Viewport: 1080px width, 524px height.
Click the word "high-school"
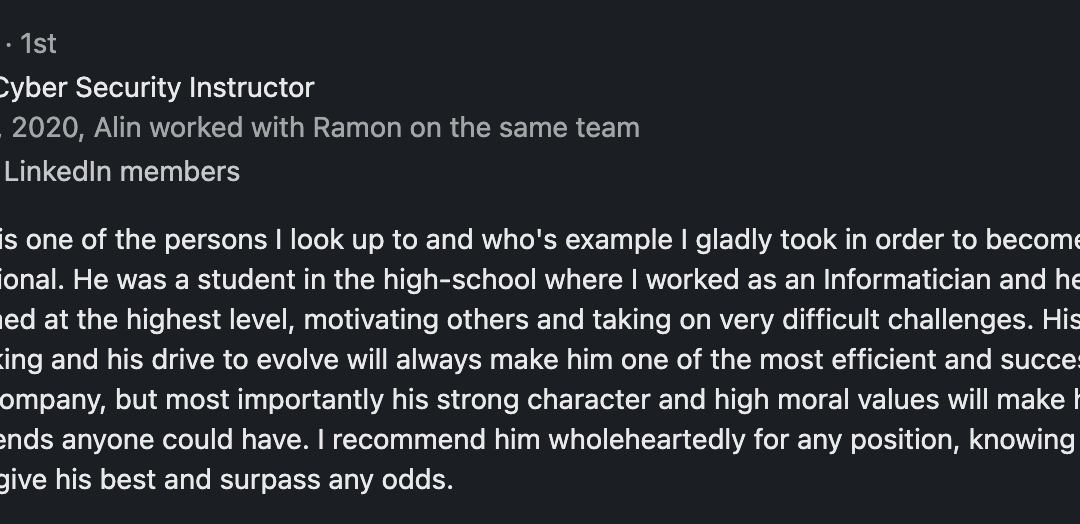tap(459, 280)
